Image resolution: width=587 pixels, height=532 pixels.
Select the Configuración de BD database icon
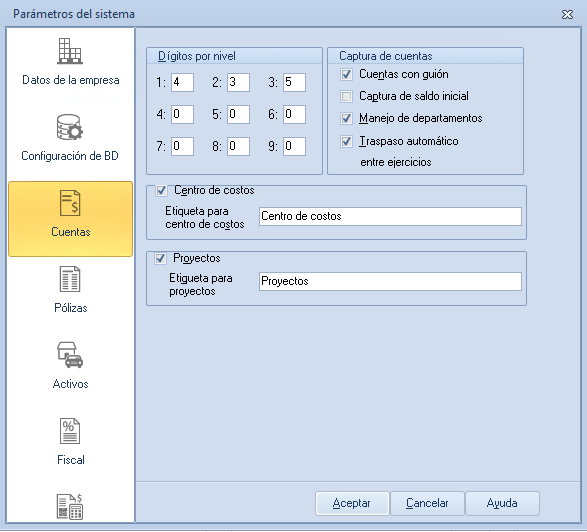[70, 127]
